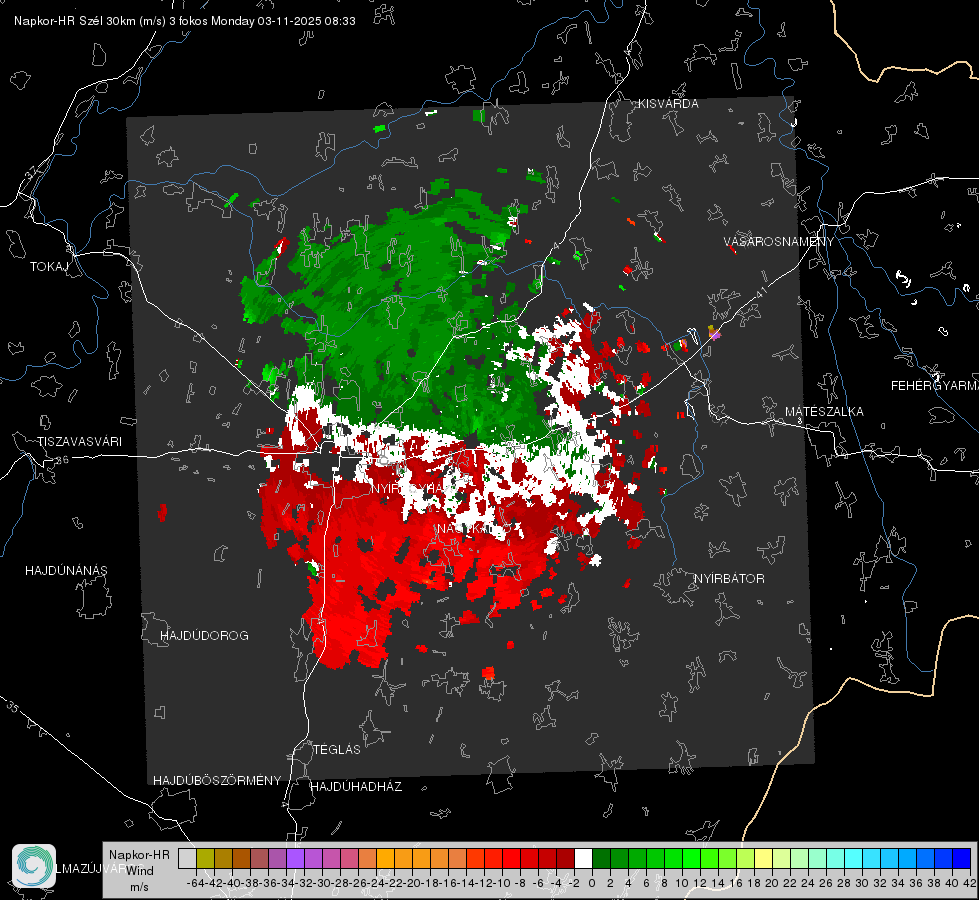The height and width of the screenshot is (900, 979).
Task: Pick the bright yellow legend swatch near 18
Action: (763, 858)
